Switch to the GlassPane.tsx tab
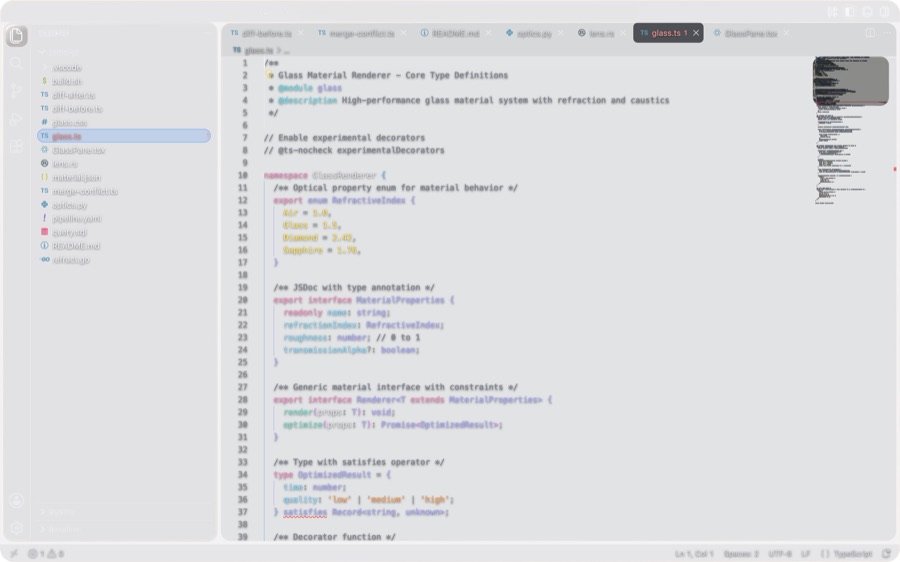The image size is (900, 562). [x=750, y=33]
